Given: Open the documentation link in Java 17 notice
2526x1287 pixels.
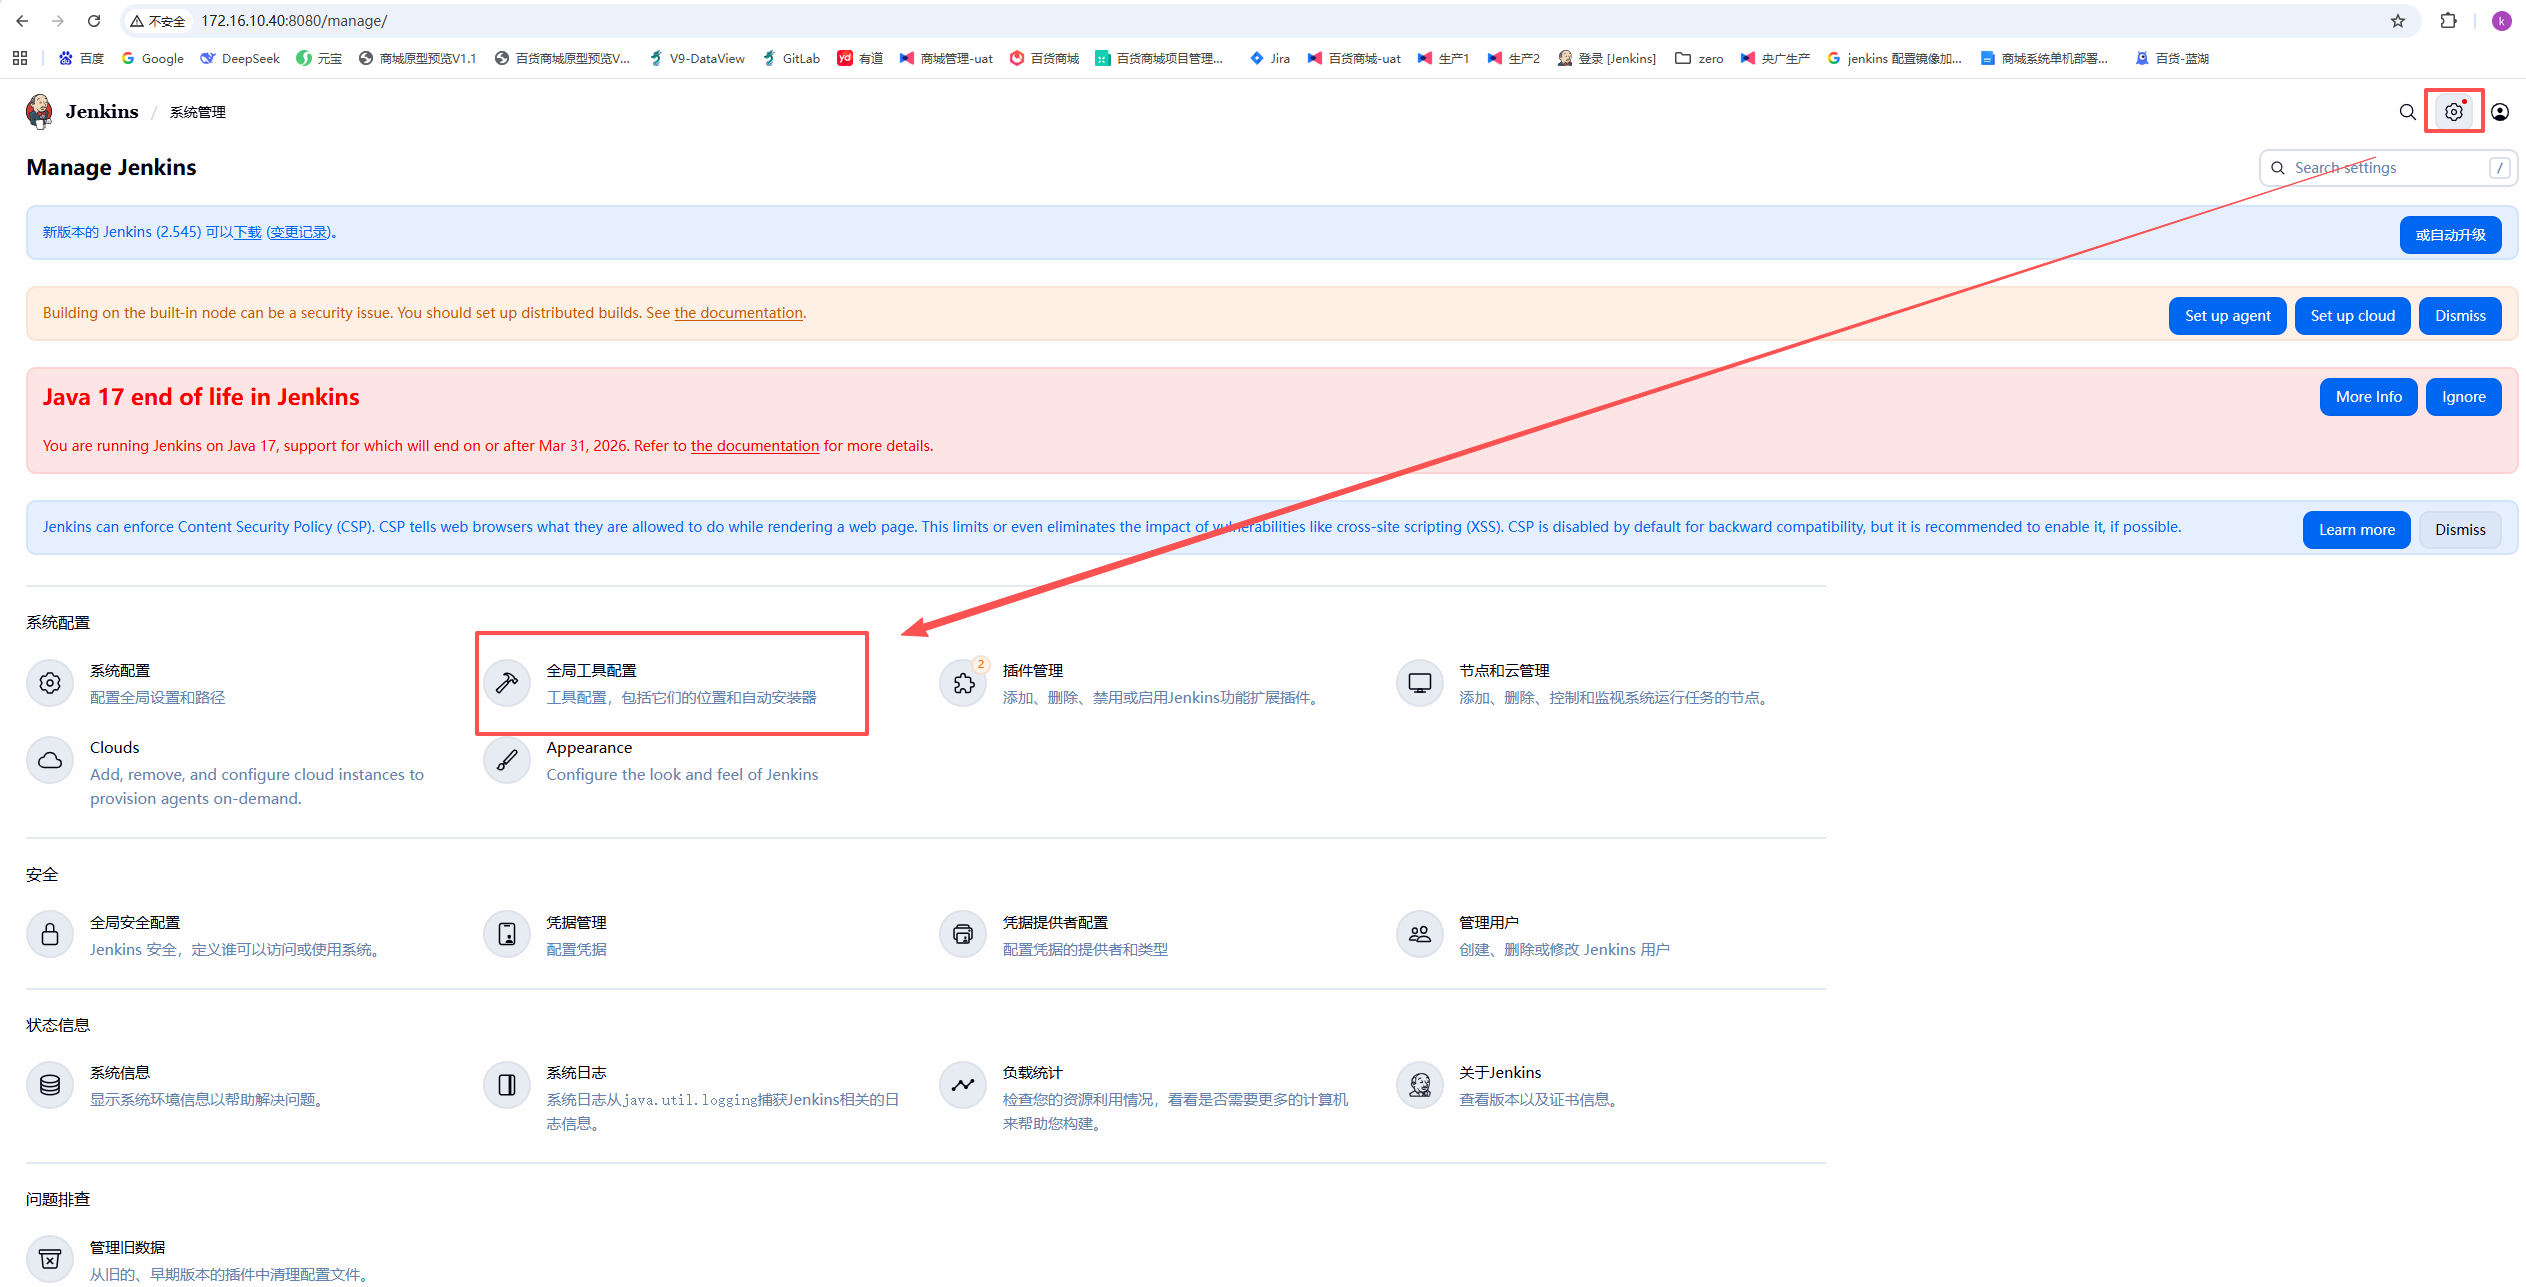Looking at the screenshot, I should coord(755,446).
